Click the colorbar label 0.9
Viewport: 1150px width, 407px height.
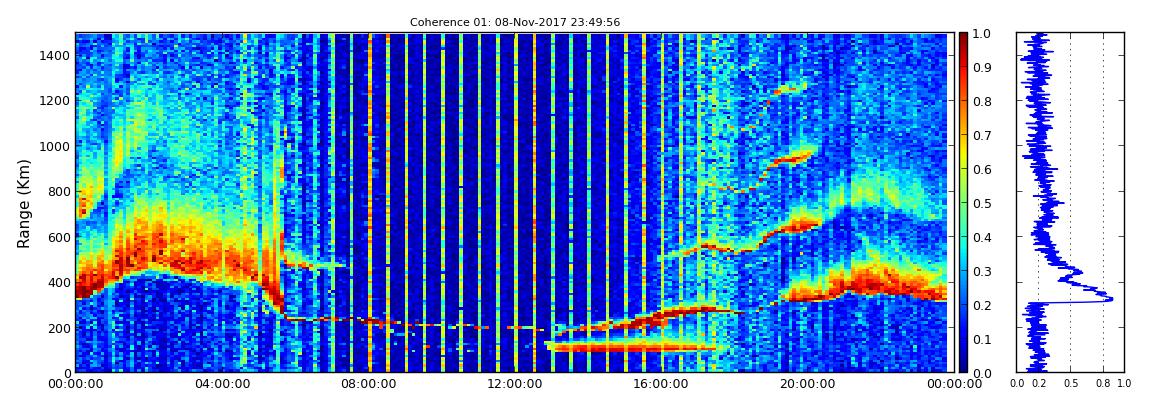984,67
